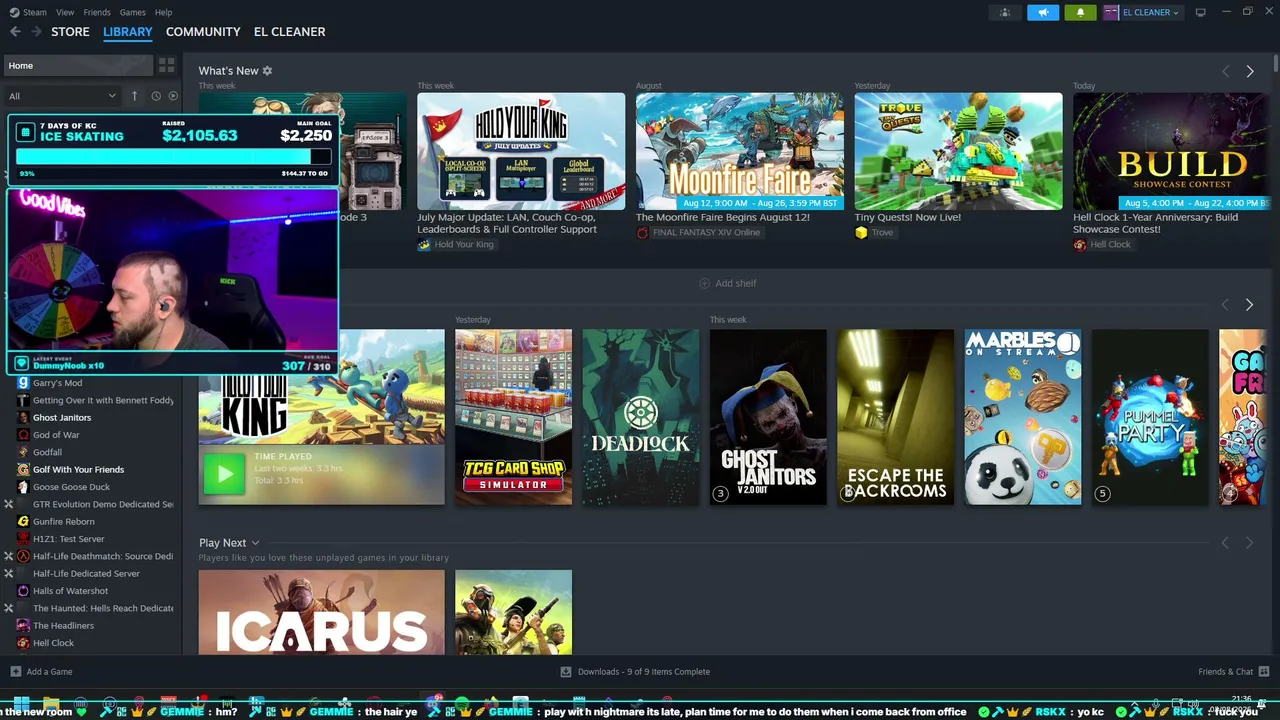Click the green play button for Hold Your King
1280x720 pixels.
[224, 474]
